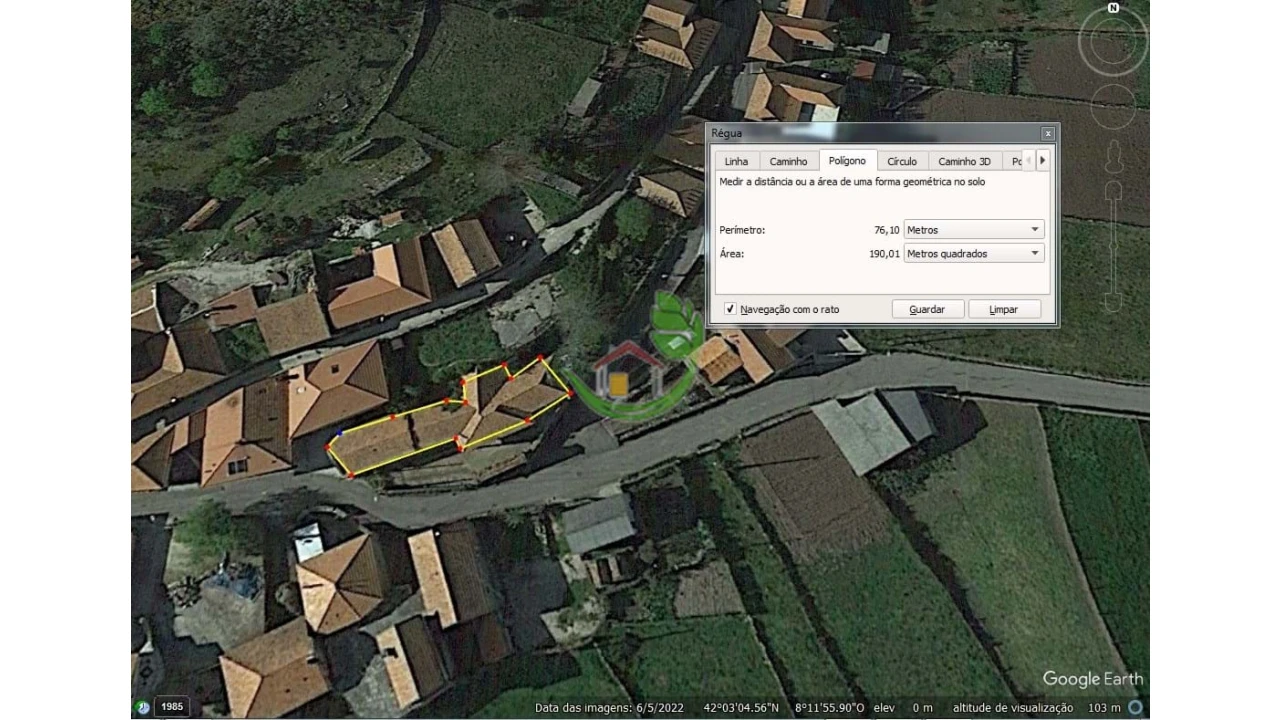This screenshot has width=1280, height=720.
Task: Click the right tab scroll arrow
Action: (x=1042, y=160)
